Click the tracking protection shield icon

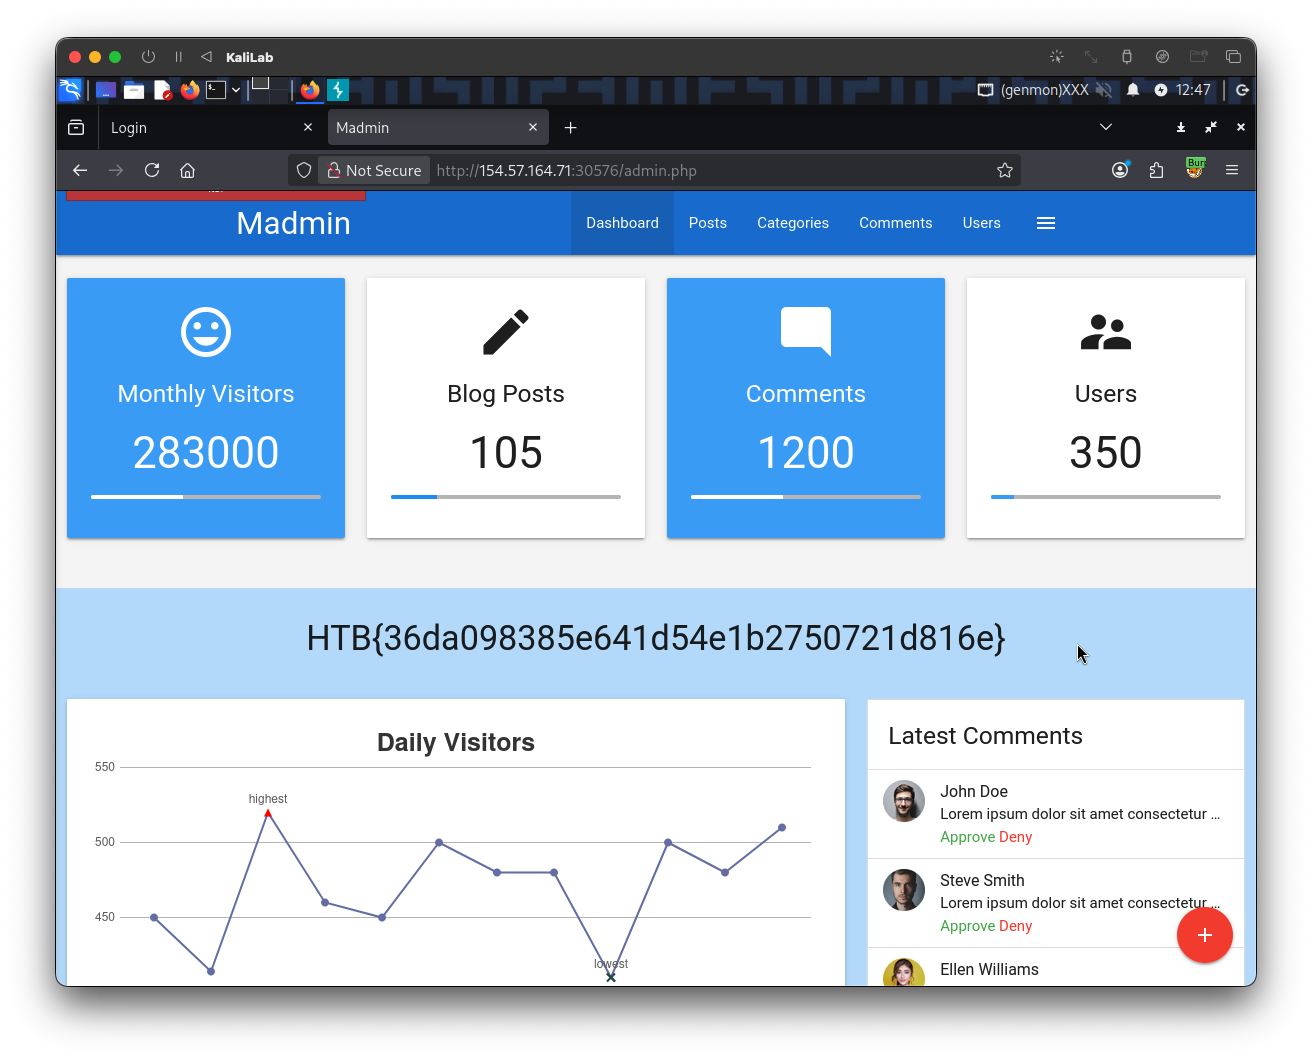tap(304, 170)
